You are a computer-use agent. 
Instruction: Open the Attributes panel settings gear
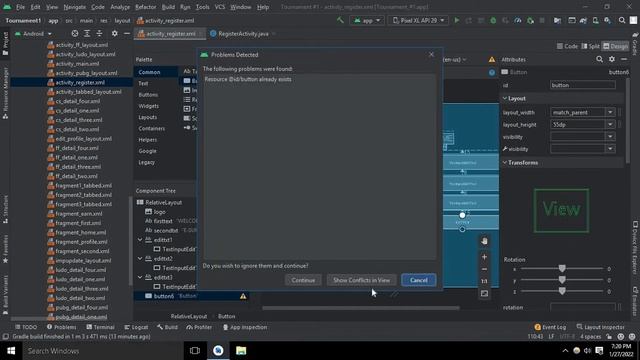tap(611, 60)
